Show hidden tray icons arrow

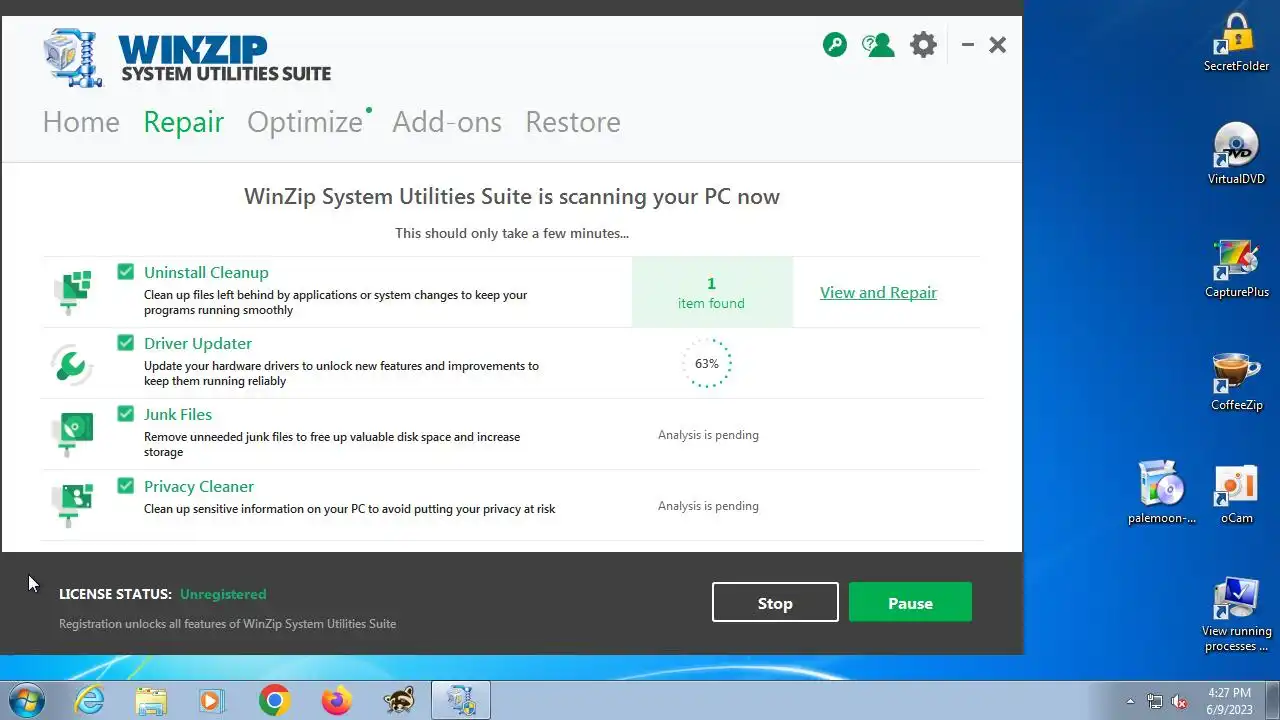click(1130, 701)
